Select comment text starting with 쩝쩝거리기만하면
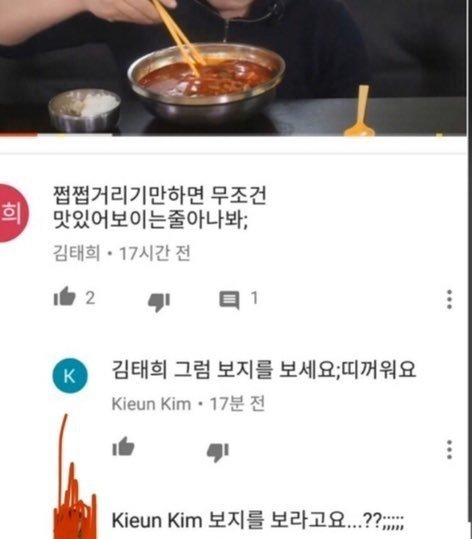This screenshot has width=472, height=539. pyautogui.click(x=160, y=207)
